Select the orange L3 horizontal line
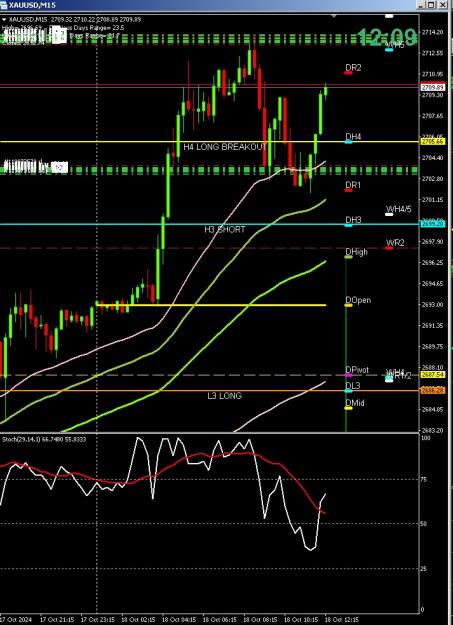The width and height of the screenshot is (453, 625). (210, 391)
